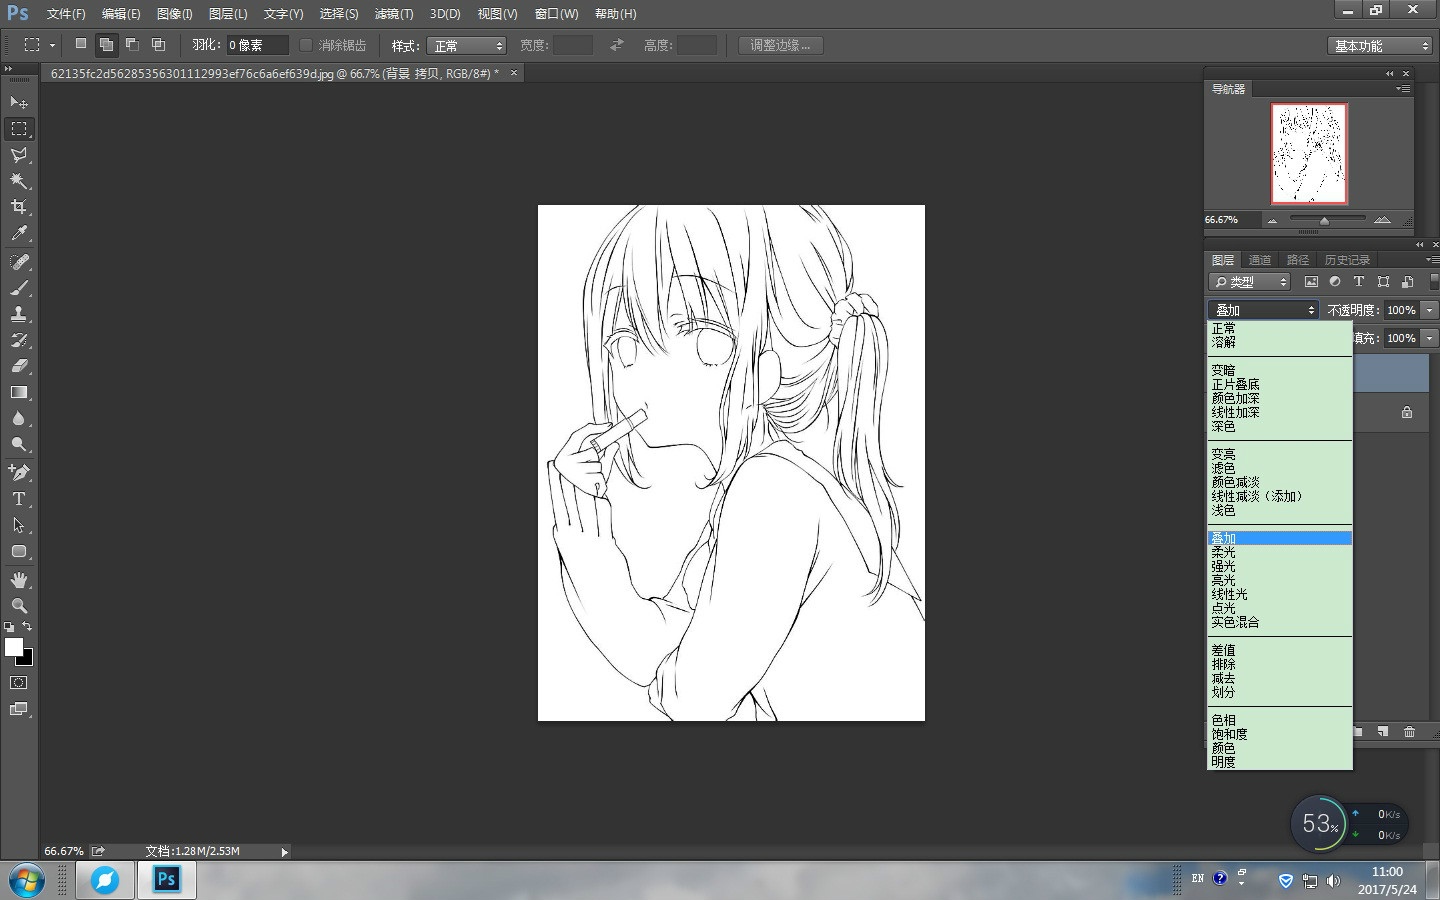The image size is (1440, 900).
Task: Toggle adjustment layer filter in Layers panel
Action: [1335, 282]
